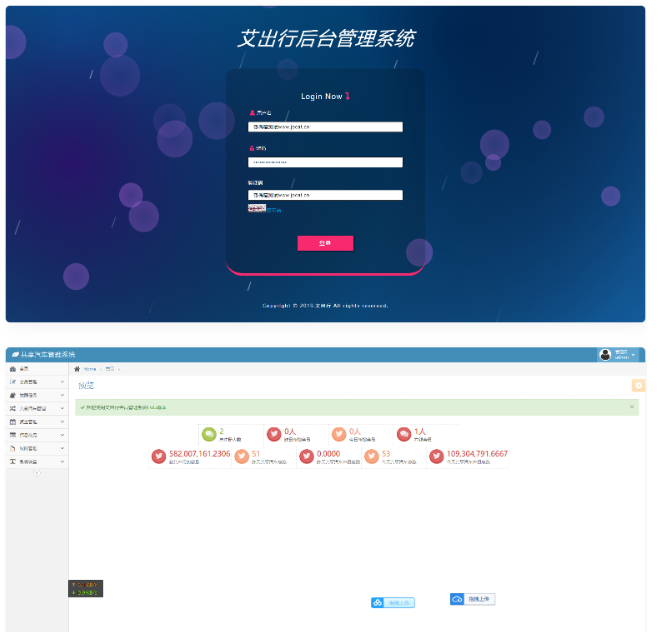This screenshot has width=667, height=632.
Task: Click the red icon beside 109,304,791.6667
Action: (436, 456)
